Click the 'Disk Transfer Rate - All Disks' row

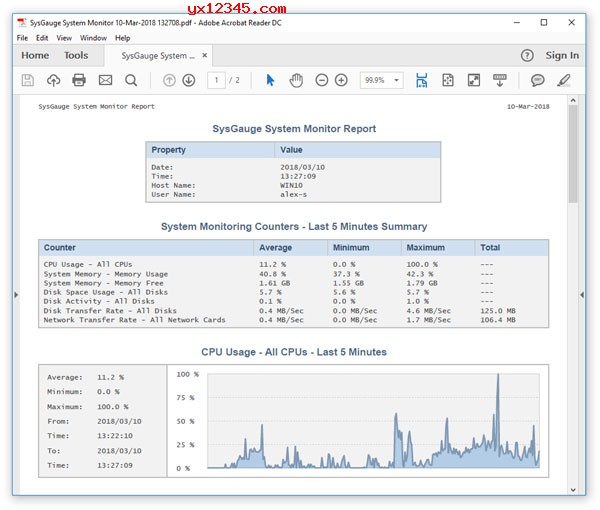tap(293, 311)
